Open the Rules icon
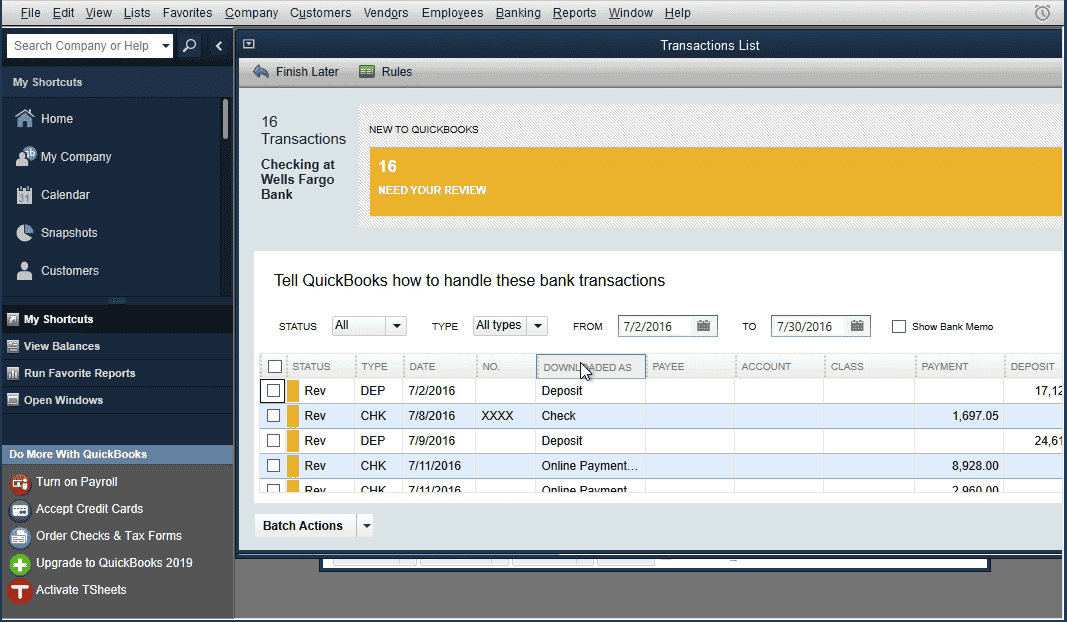Viewport: 1067px width, 622px height. tap(367, 71)
